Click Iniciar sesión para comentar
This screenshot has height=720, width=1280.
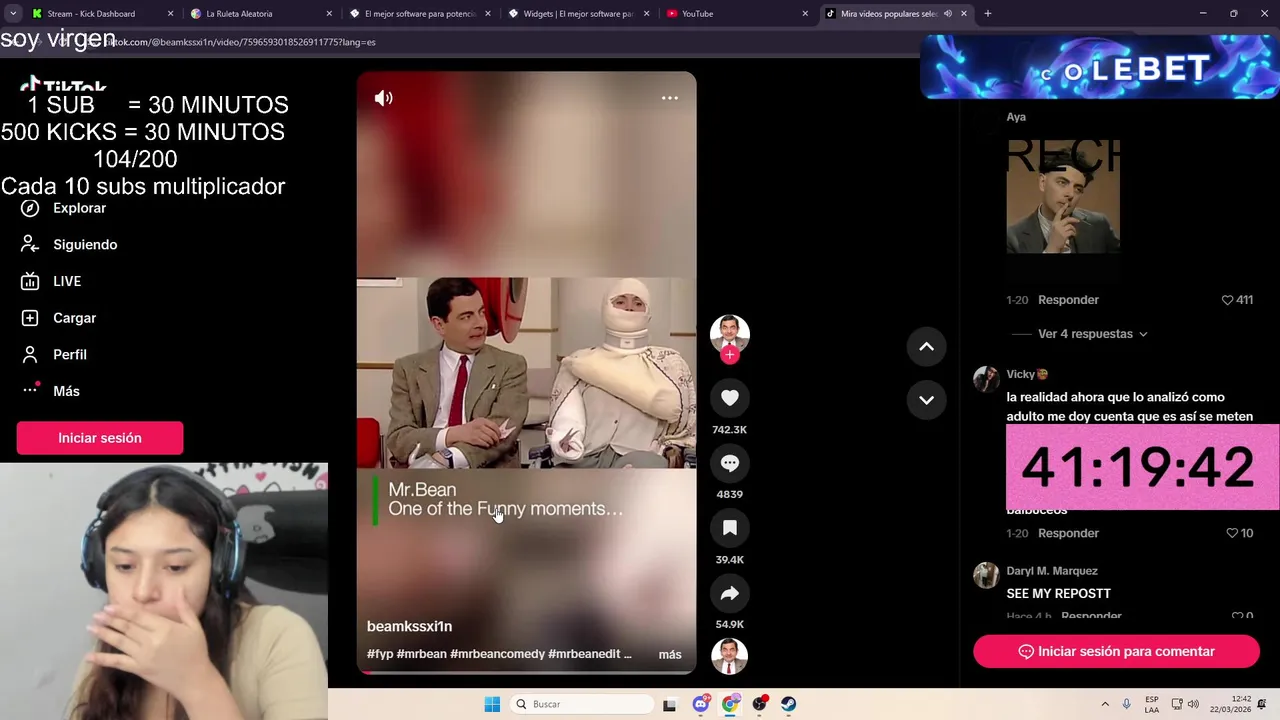(1116, 651)
